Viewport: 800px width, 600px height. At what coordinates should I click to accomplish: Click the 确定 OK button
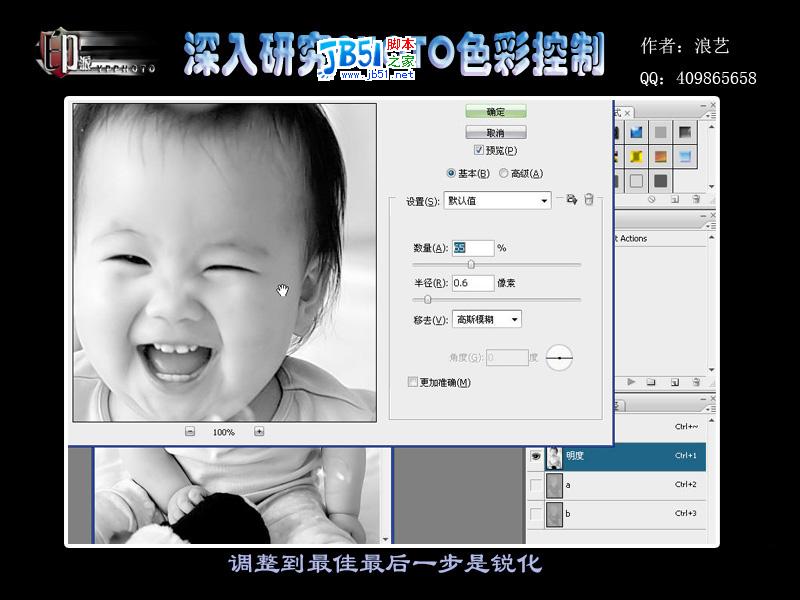coord(496,112)
